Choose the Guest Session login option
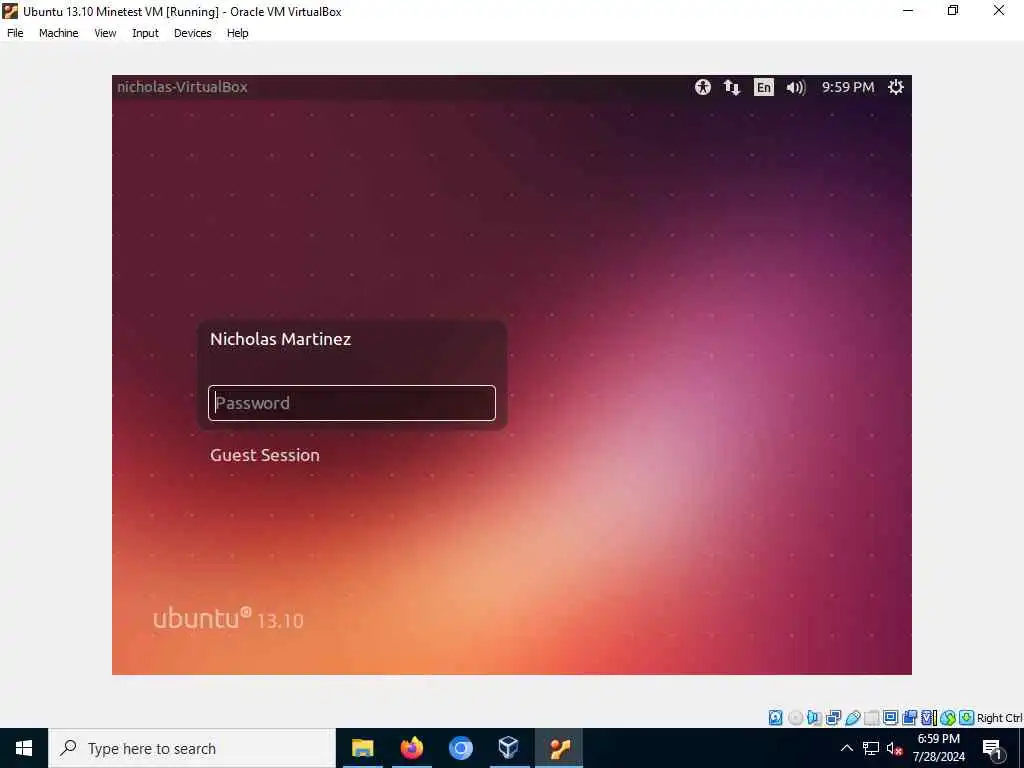This screenshot has width=1024, height=768. [264, 455]
